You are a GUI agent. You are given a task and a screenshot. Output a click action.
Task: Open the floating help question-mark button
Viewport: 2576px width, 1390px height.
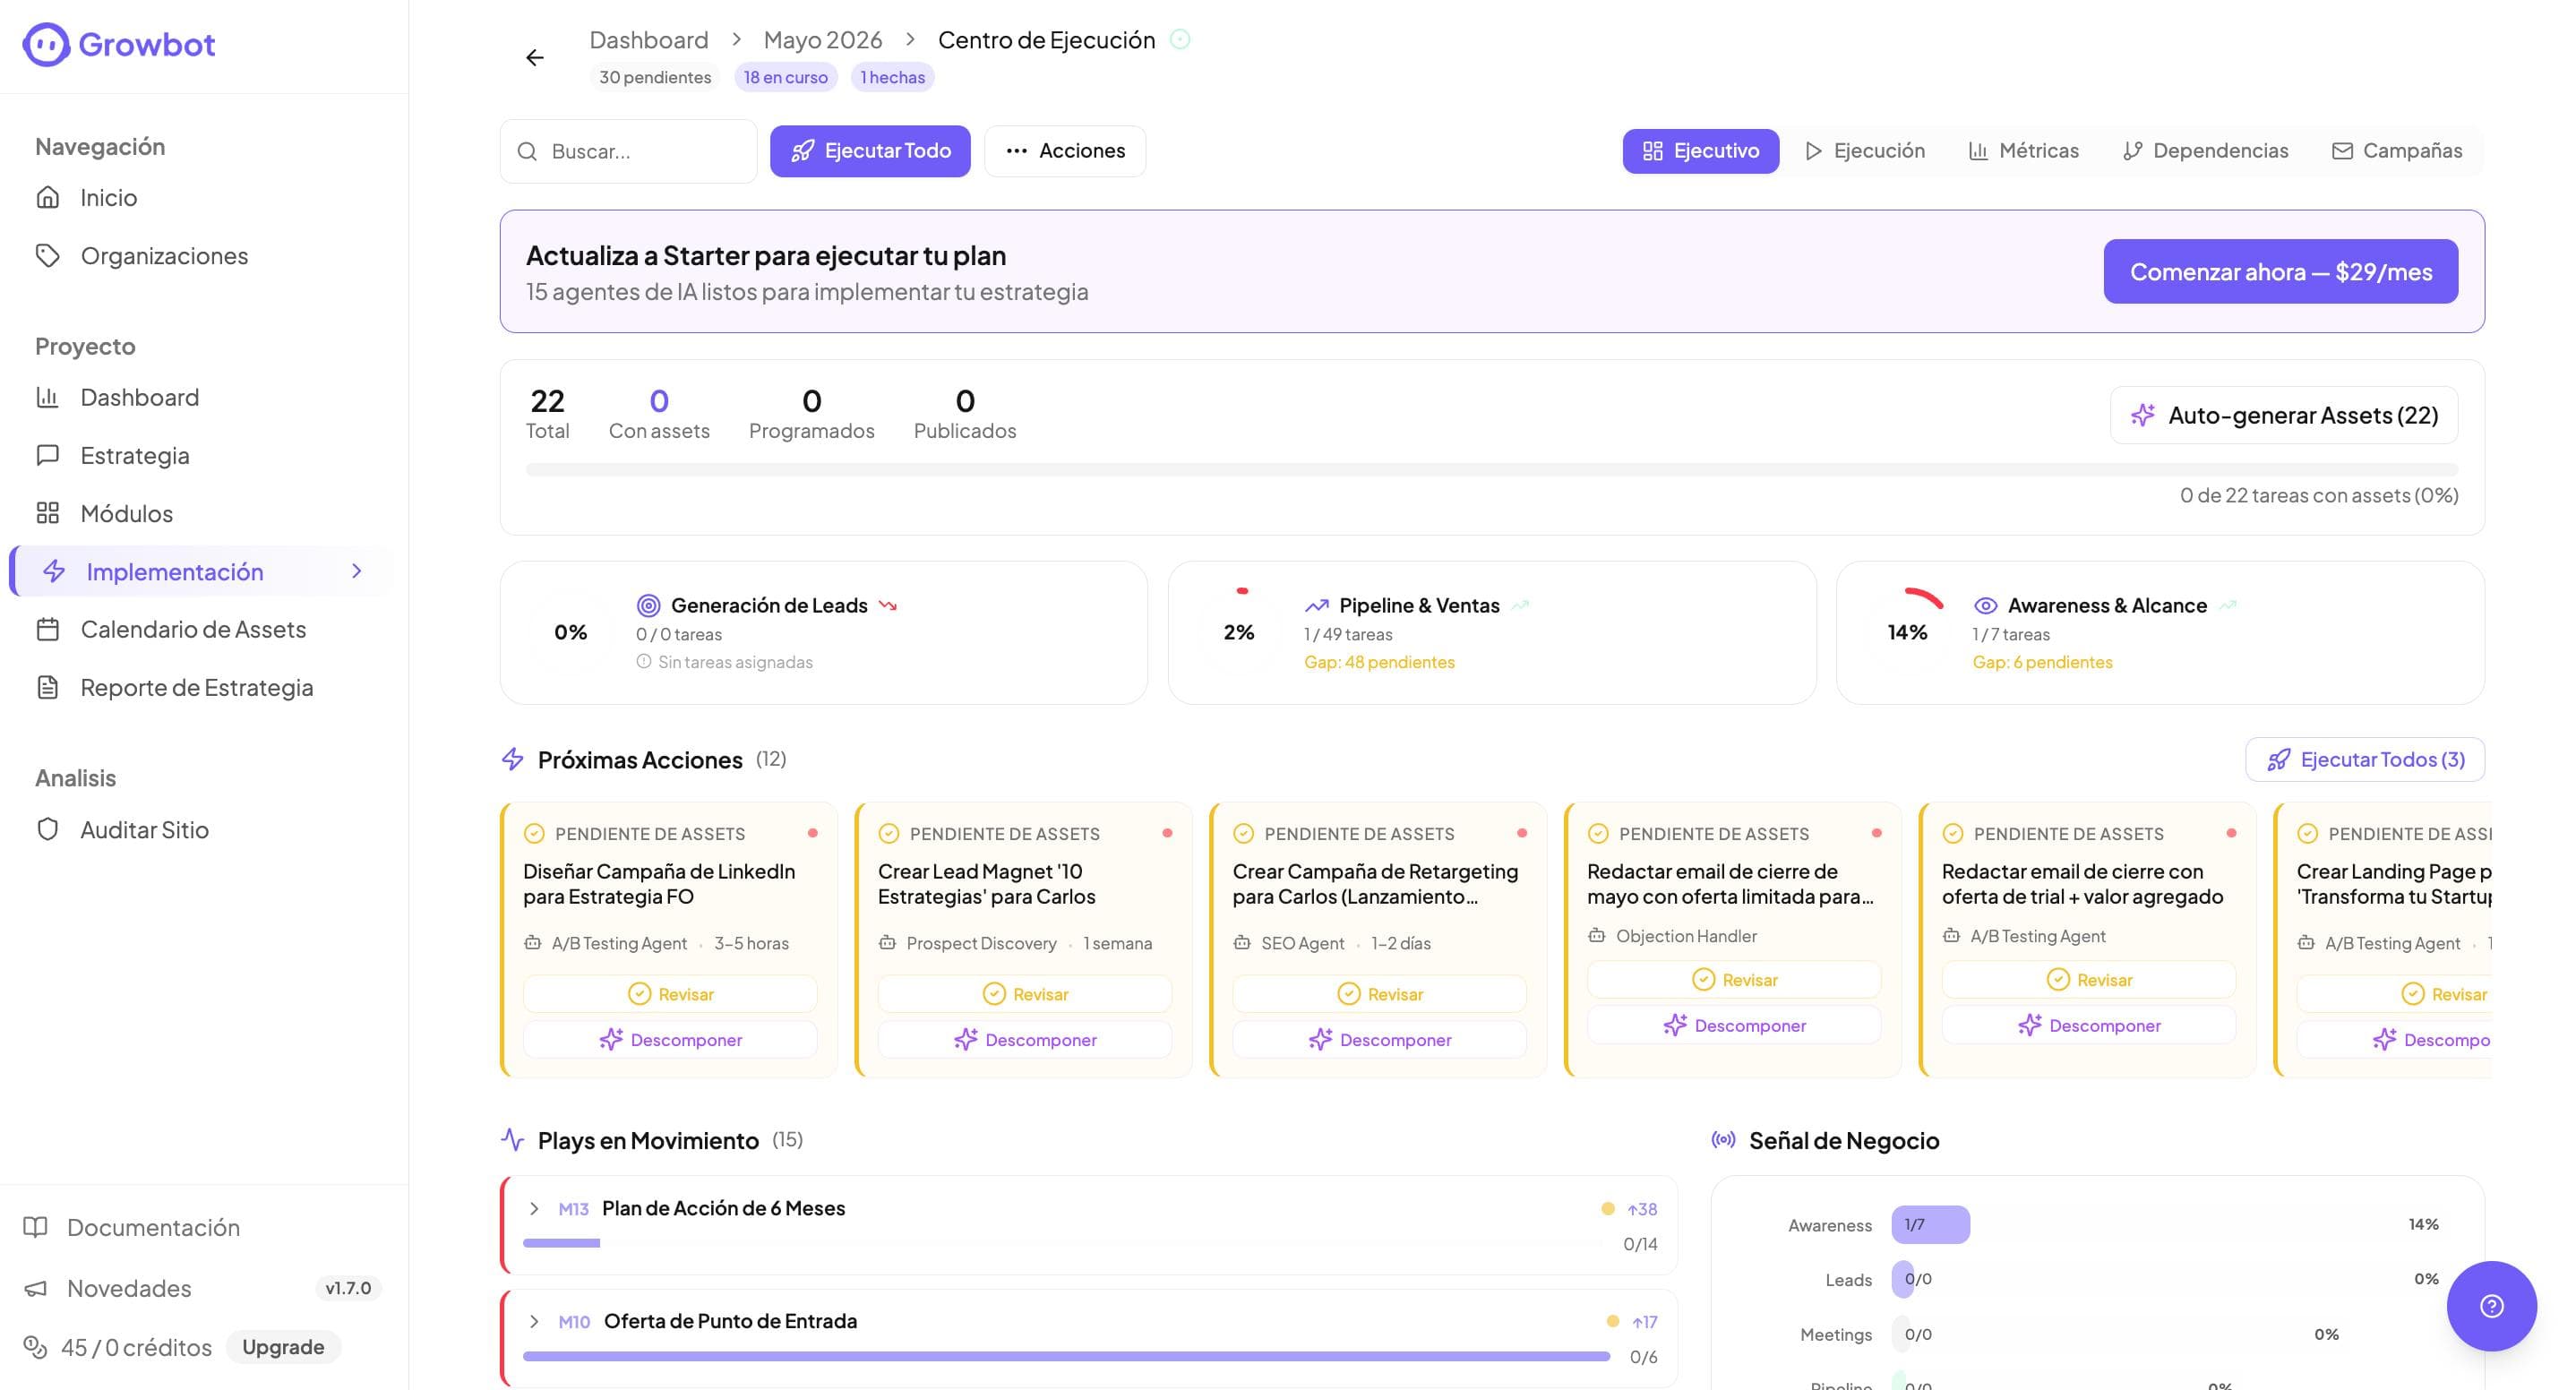coord(2491,1306)
